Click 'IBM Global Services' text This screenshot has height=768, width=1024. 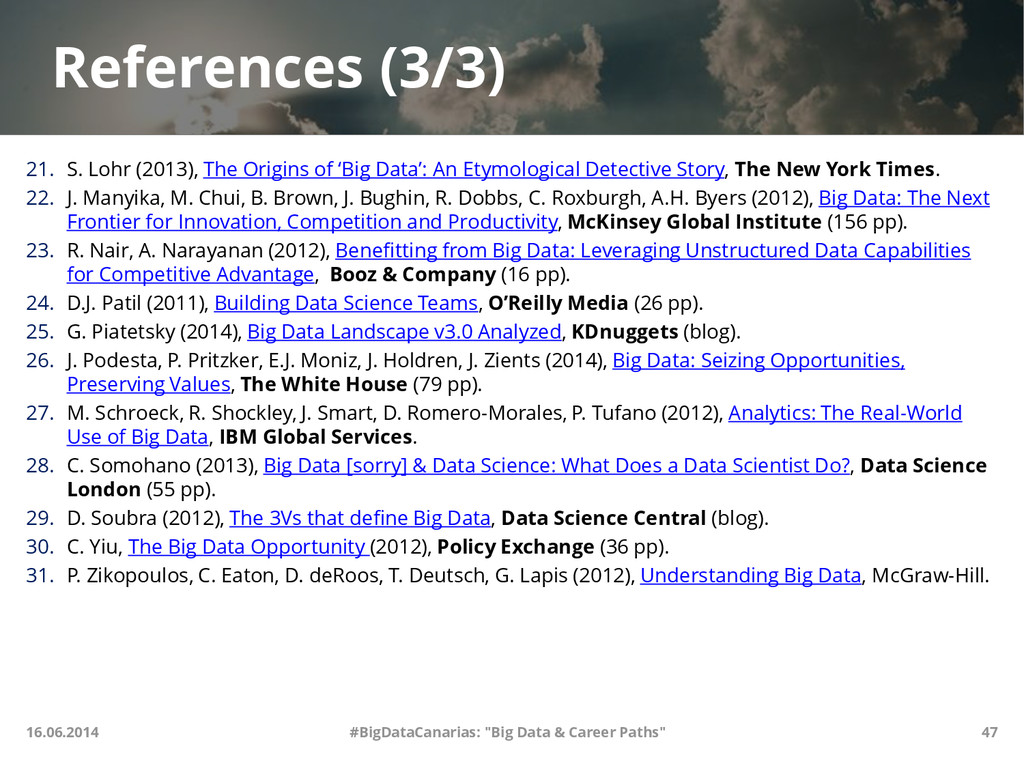click(315, 437)
